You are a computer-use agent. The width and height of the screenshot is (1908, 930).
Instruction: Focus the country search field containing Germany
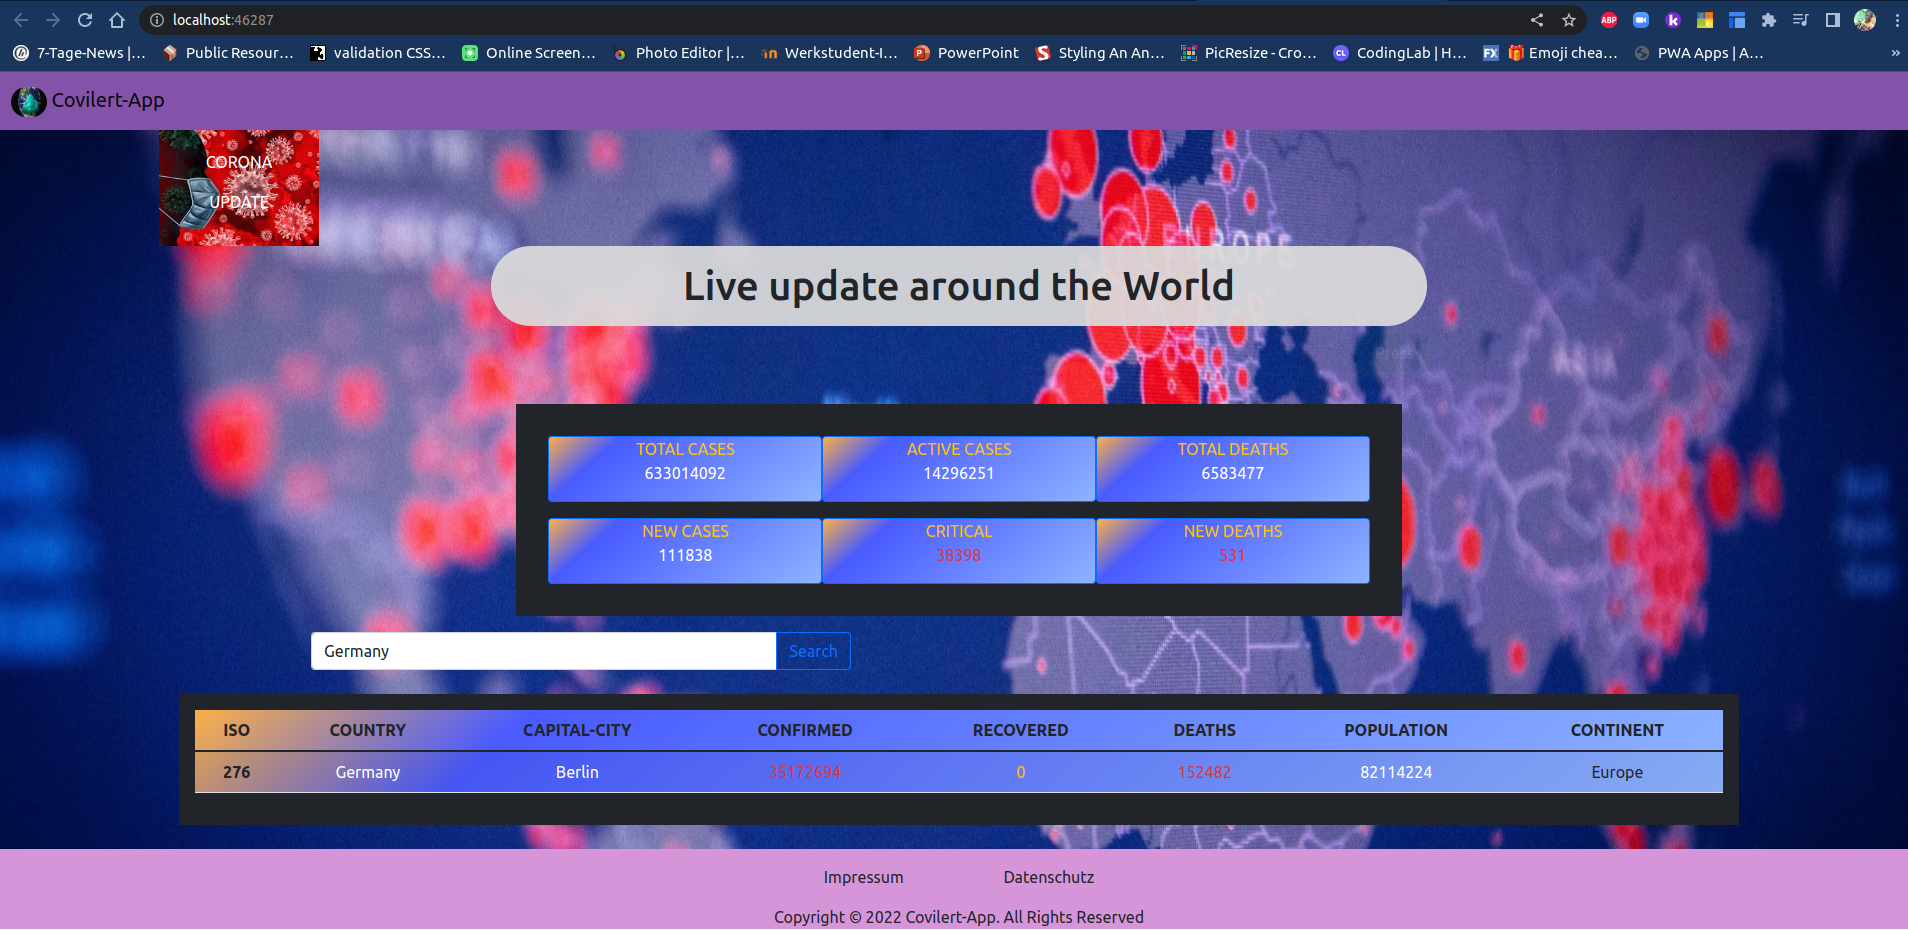pyautogui.click(x=543, y=651)
